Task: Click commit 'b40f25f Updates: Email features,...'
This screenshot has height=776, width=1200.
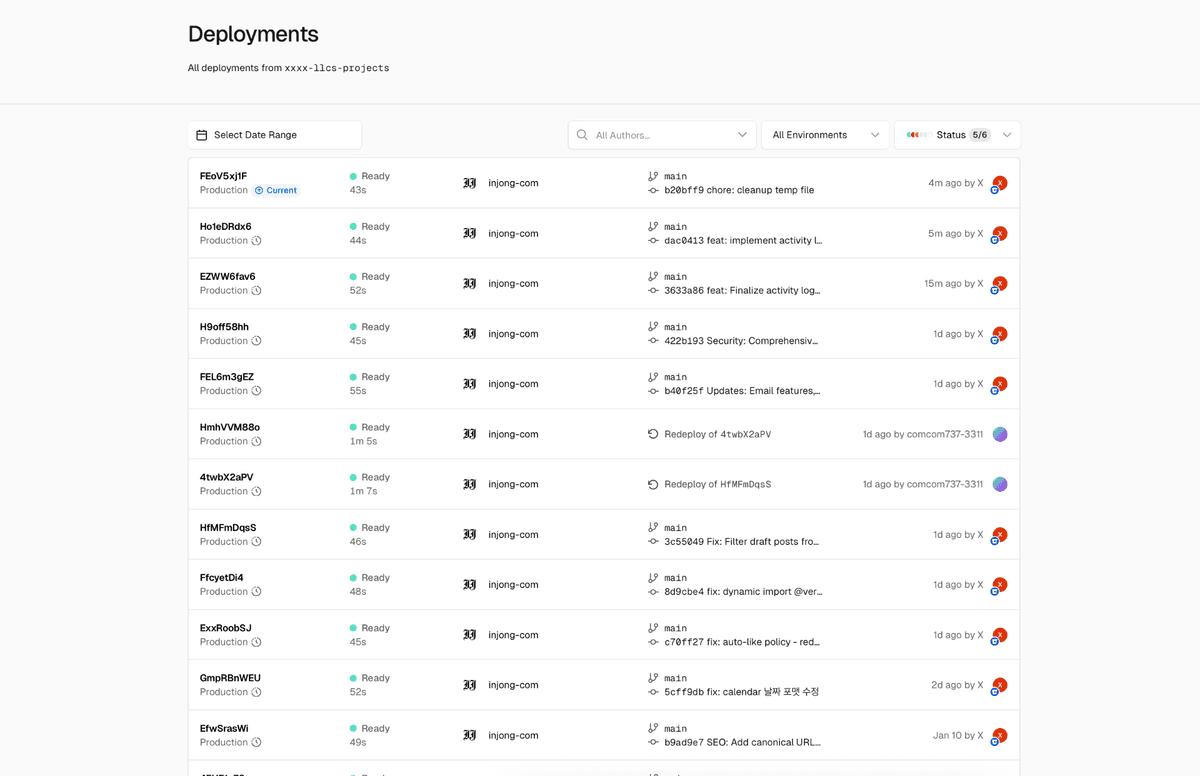Action: click(x=742, y=391)
